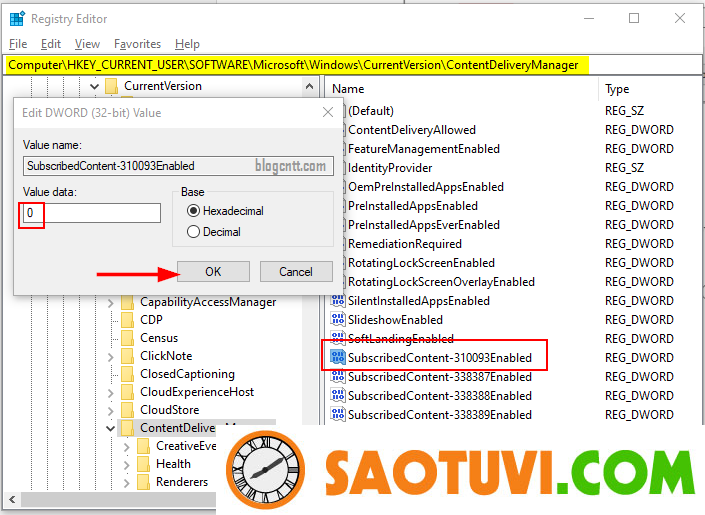This screenshot has width=705, height=515.
Task: Expand the Health subkey
Action: click(x=126, y=465)
